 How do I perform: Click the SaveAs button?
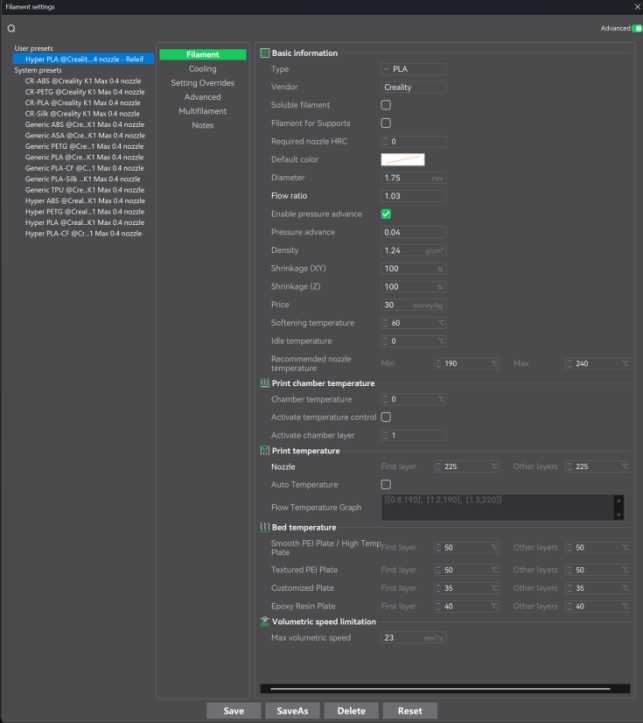[x=292, y=711]
